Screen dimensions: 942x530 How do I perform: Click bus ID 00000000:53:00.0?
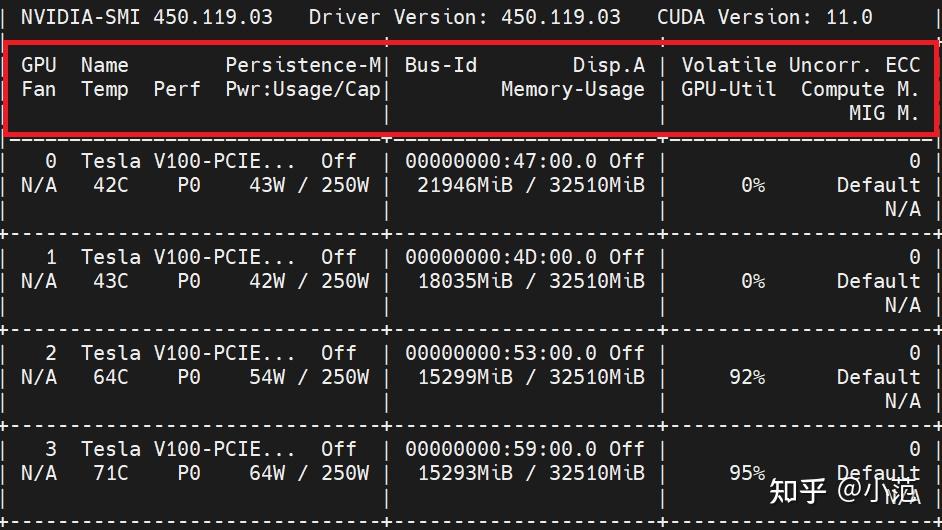500,353
